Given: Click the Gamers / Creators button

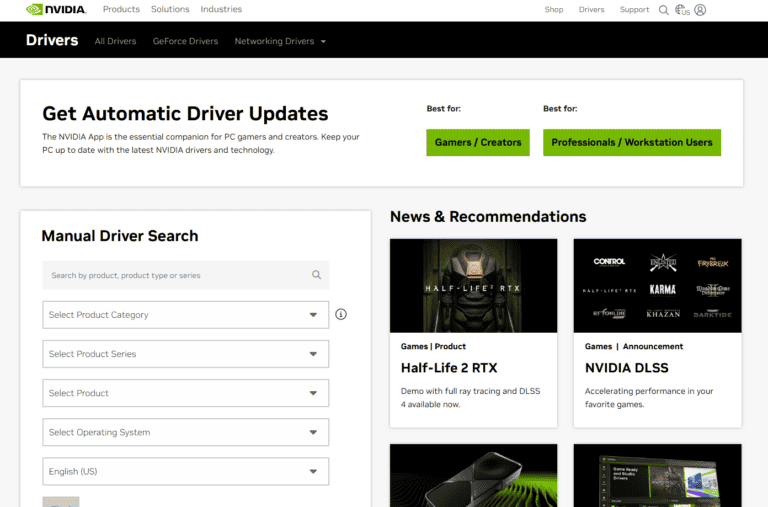Looking at the screenshot, I should pyautogui.click(x=478, y=143).
